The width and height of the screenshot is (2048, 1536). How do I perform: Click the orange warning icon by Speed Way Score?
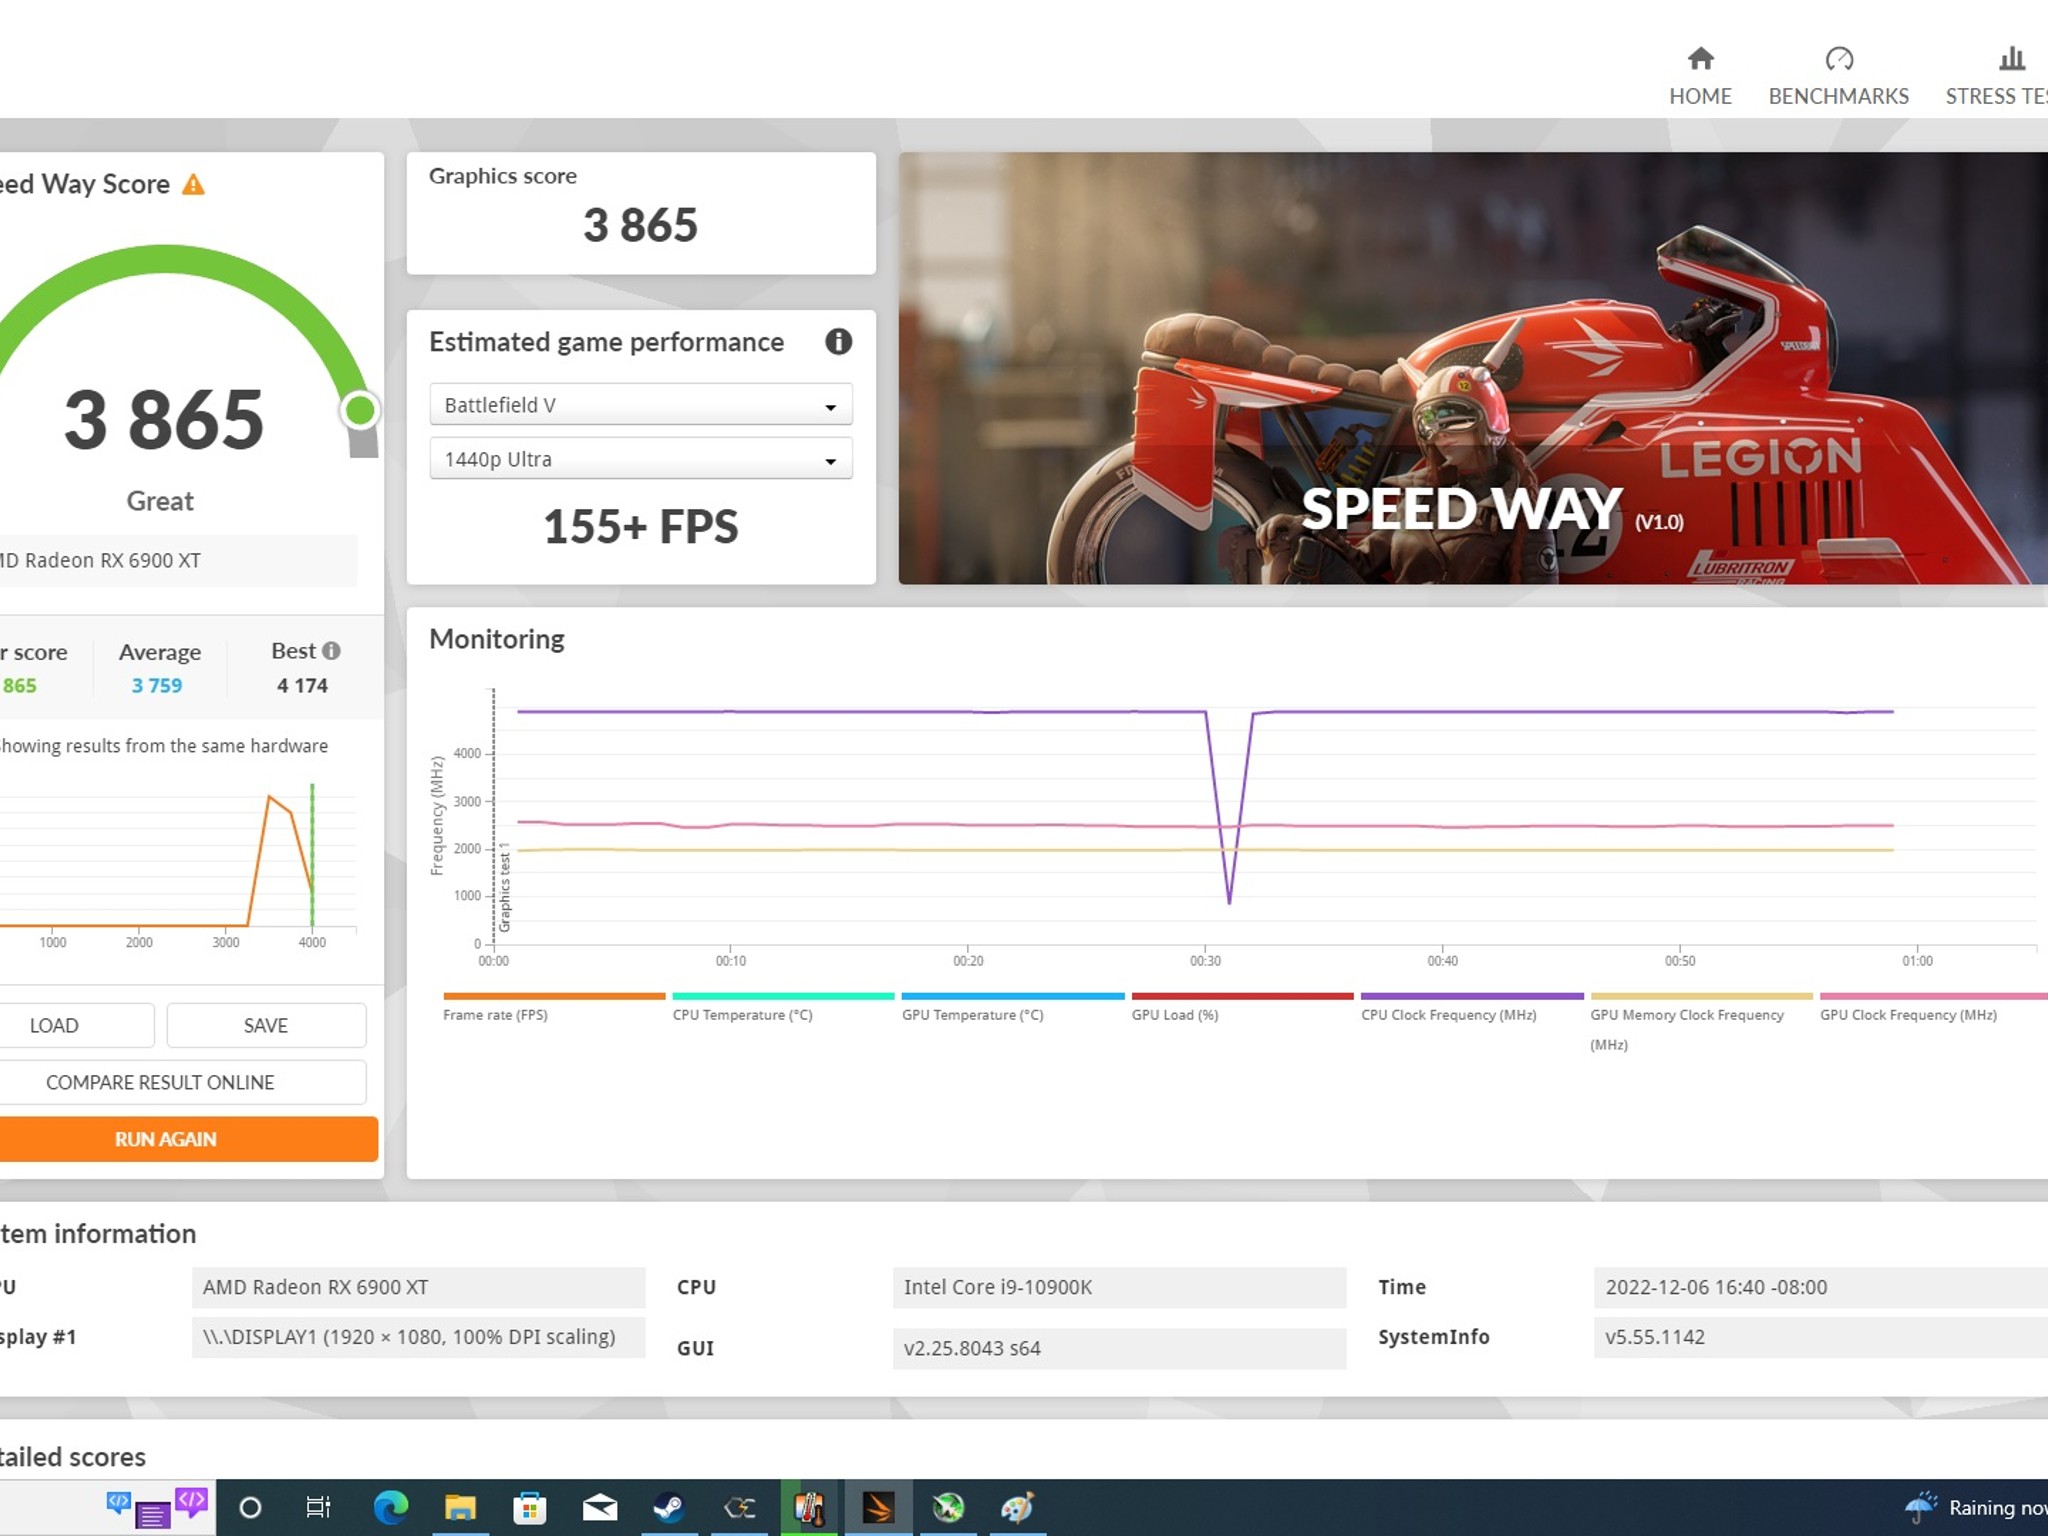193,185
